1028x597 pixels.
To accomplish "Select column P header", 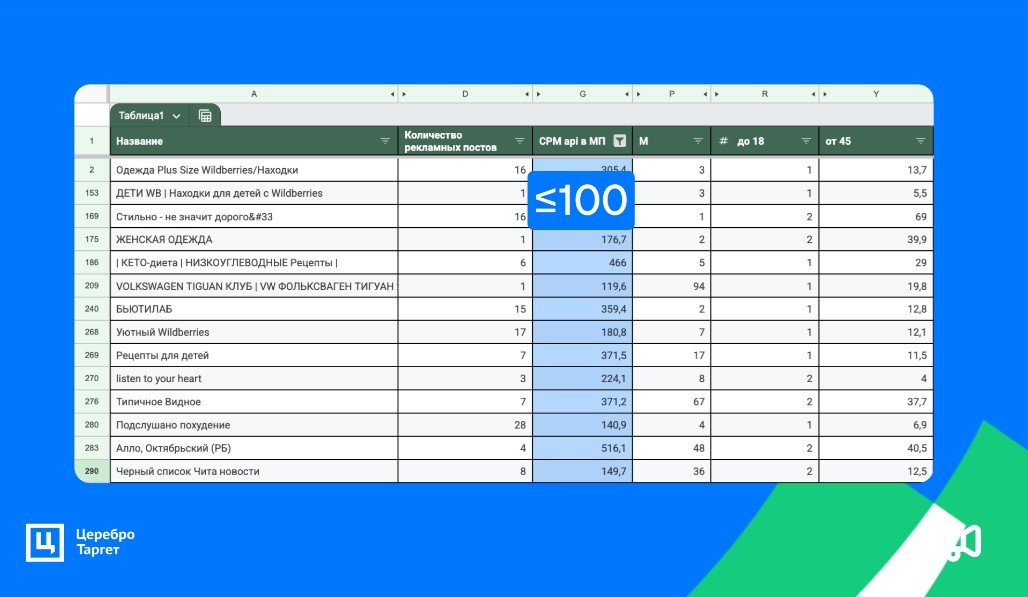I will click(x=671, y=94).
